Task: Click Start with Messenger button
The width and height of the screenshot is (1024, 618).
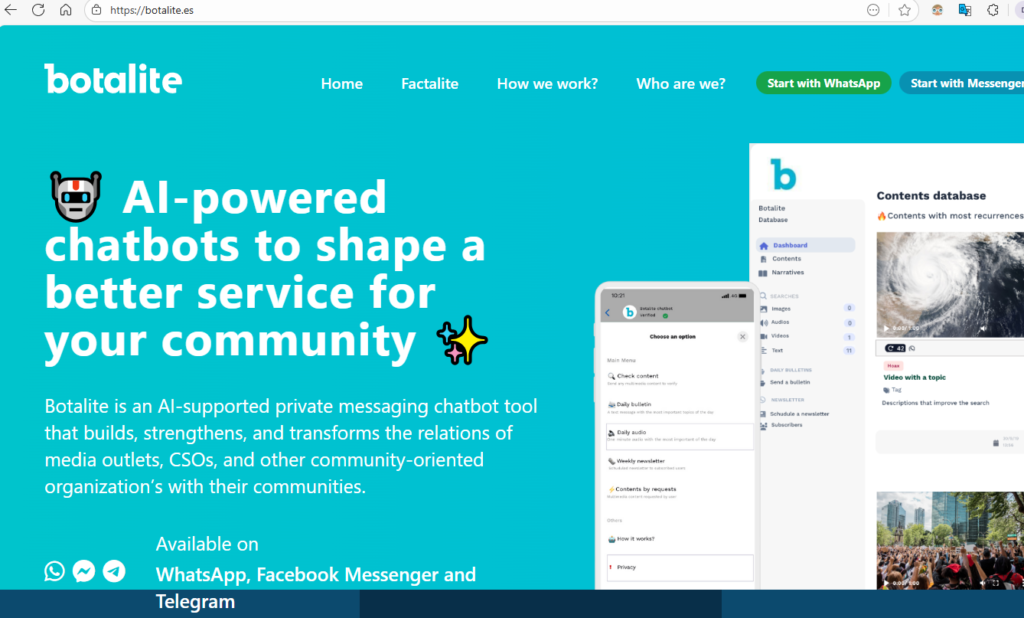Action: coord(962,83)
